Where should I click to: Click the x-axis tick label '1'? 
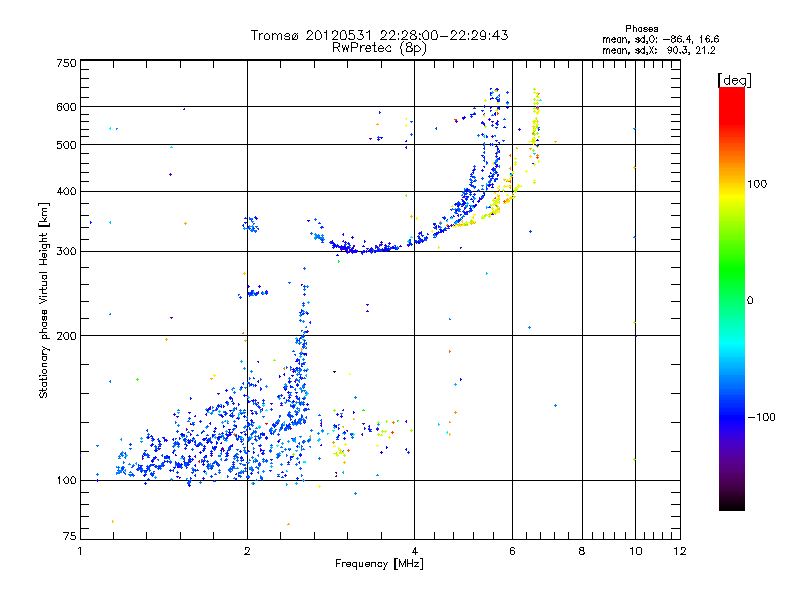pyautogui.click(x=80, y=551)
